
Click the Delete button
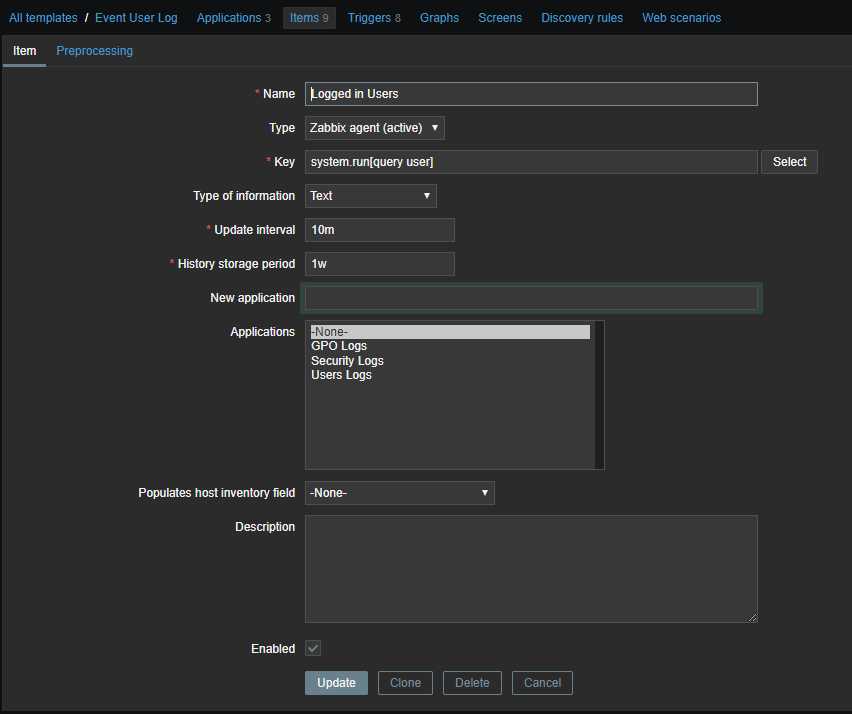pos(472,683)
